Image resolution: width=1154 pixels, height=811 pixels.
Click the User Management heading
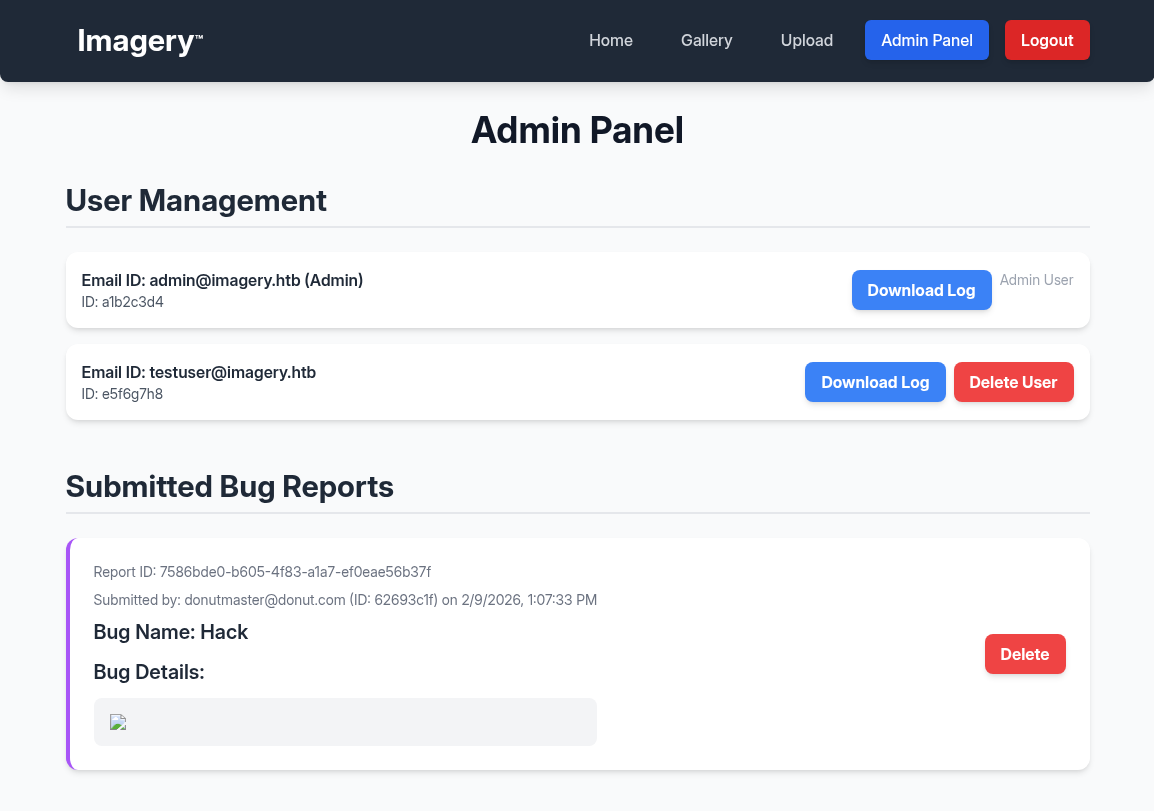click(x=196, y=200)
